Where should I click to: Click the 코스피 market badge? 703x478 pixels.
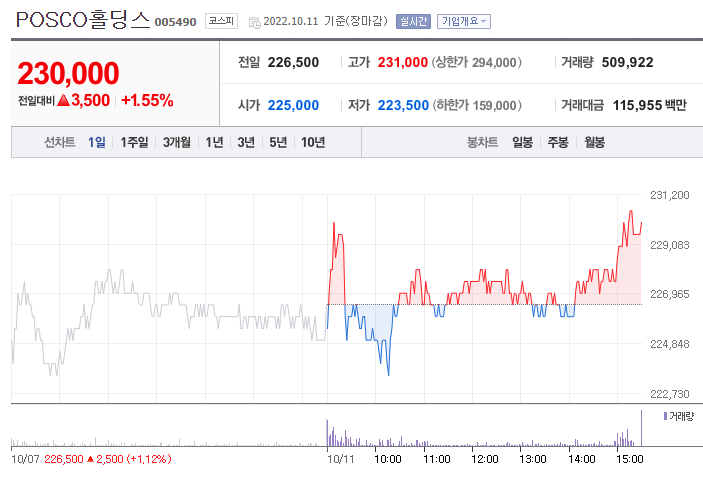[x=221, y=21]
